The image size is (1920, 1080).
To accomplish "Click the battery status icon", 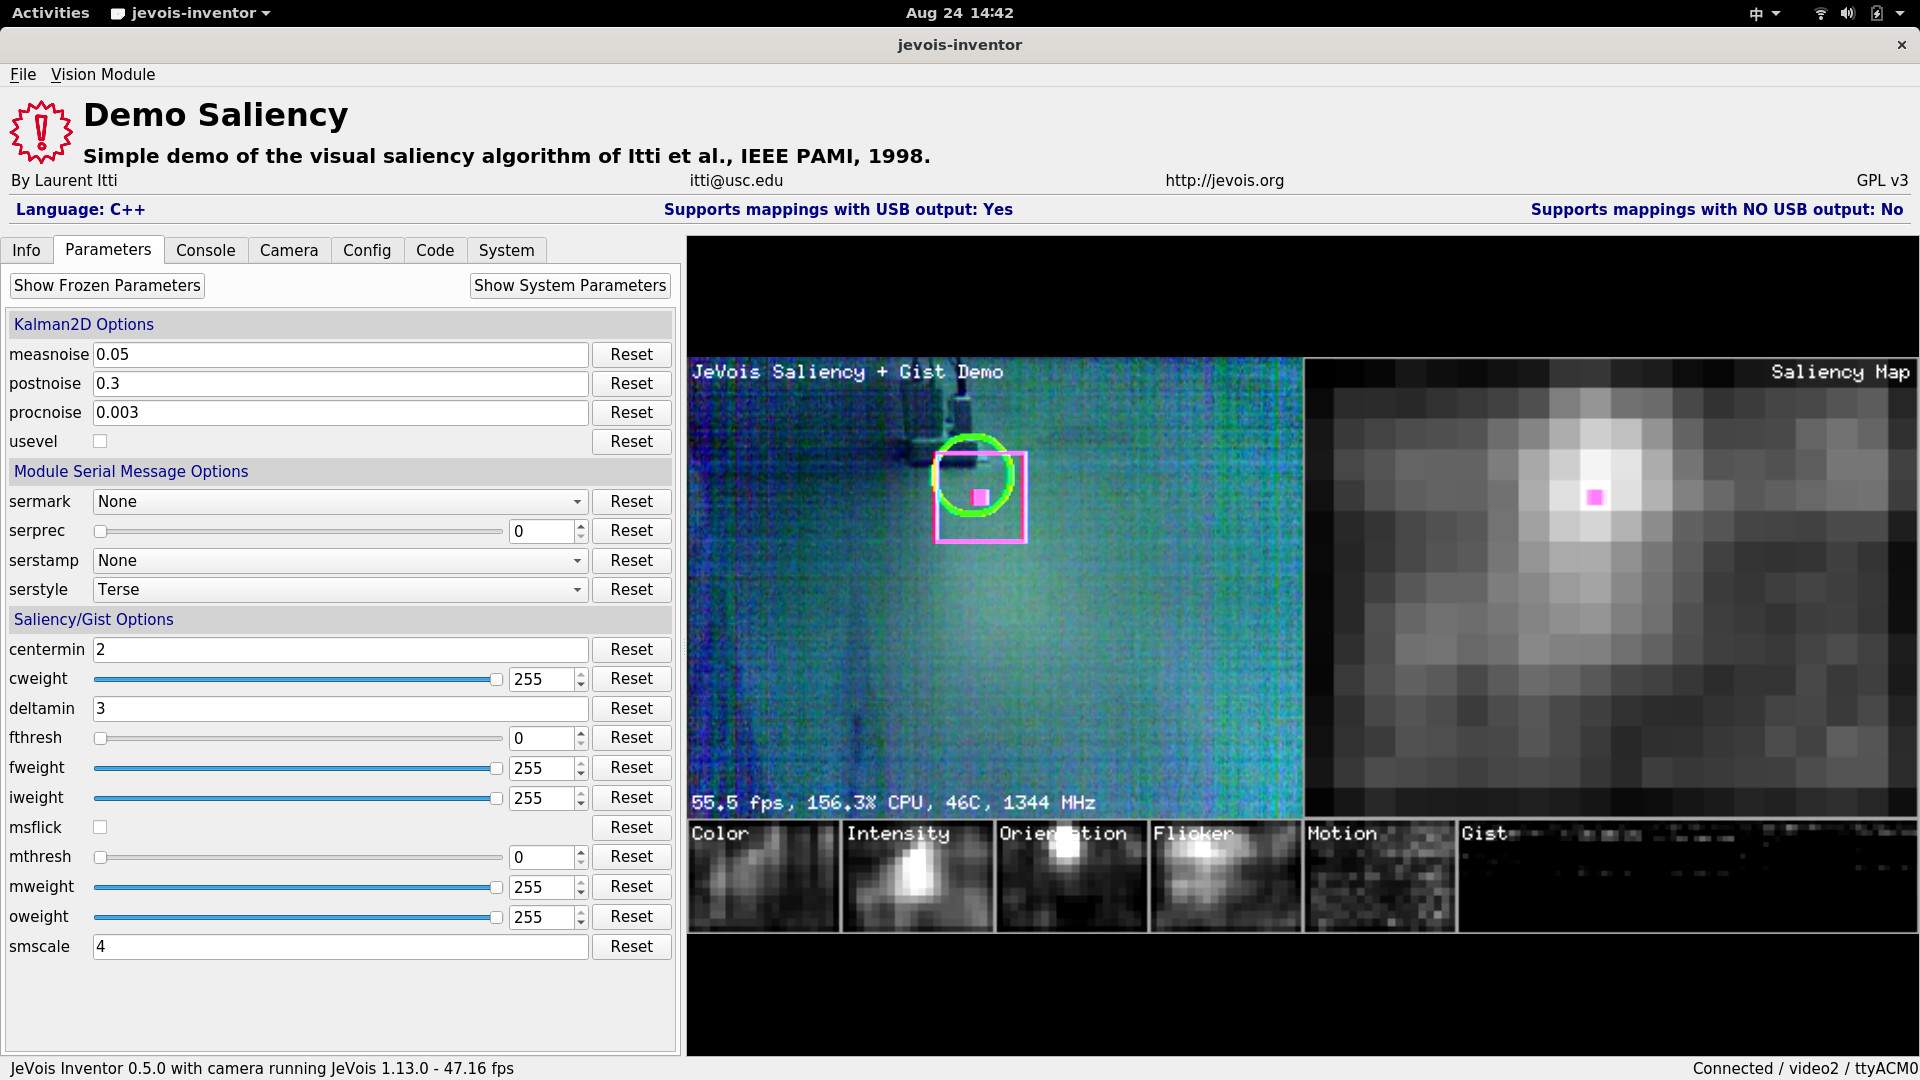I will click(x=1877, y=13).
